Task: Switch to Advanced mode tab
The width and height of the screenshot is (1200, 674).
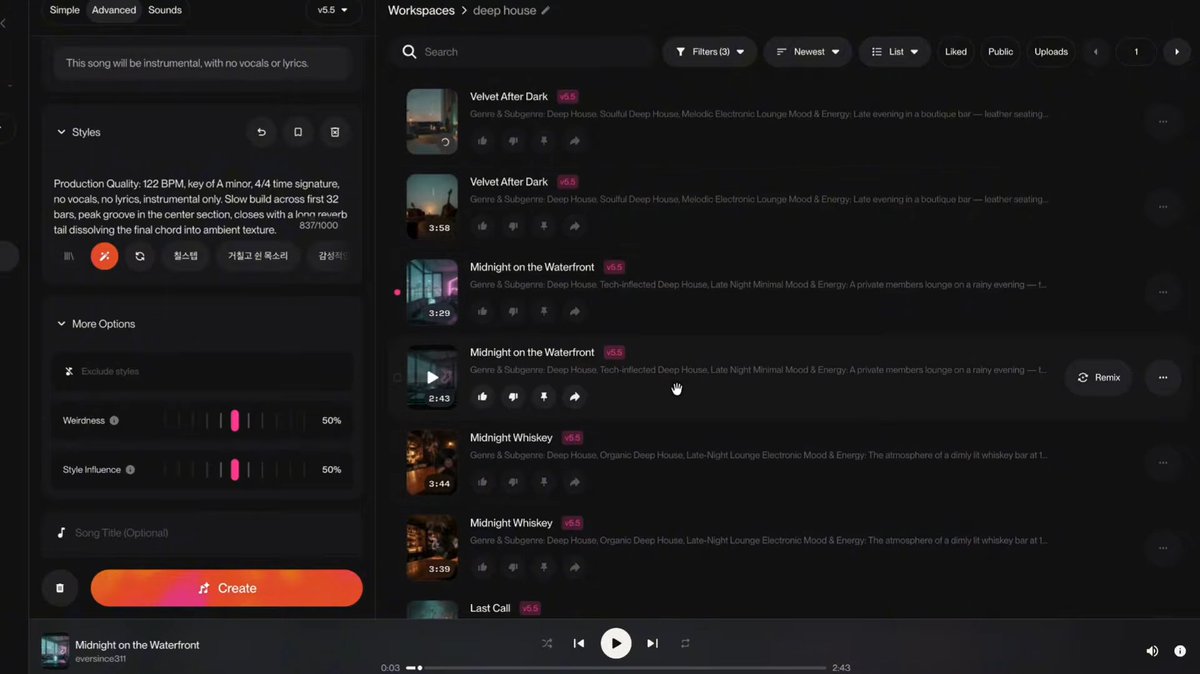Action: pyautogui.click(x=114, y=10)
